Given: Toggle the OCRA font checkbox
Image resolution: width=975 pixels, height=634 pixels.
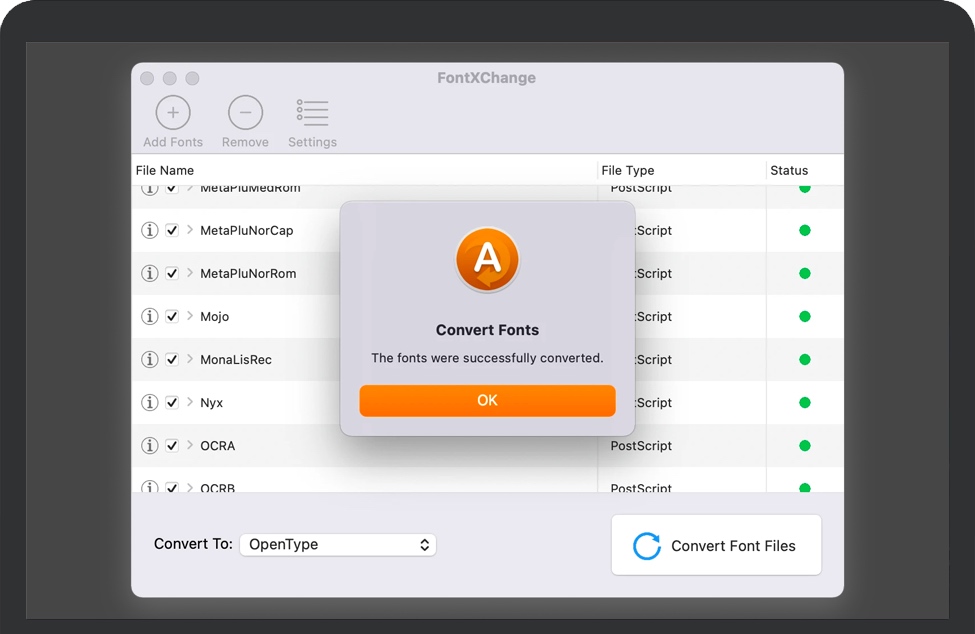Looking at the screenshot, I should 172,445.
